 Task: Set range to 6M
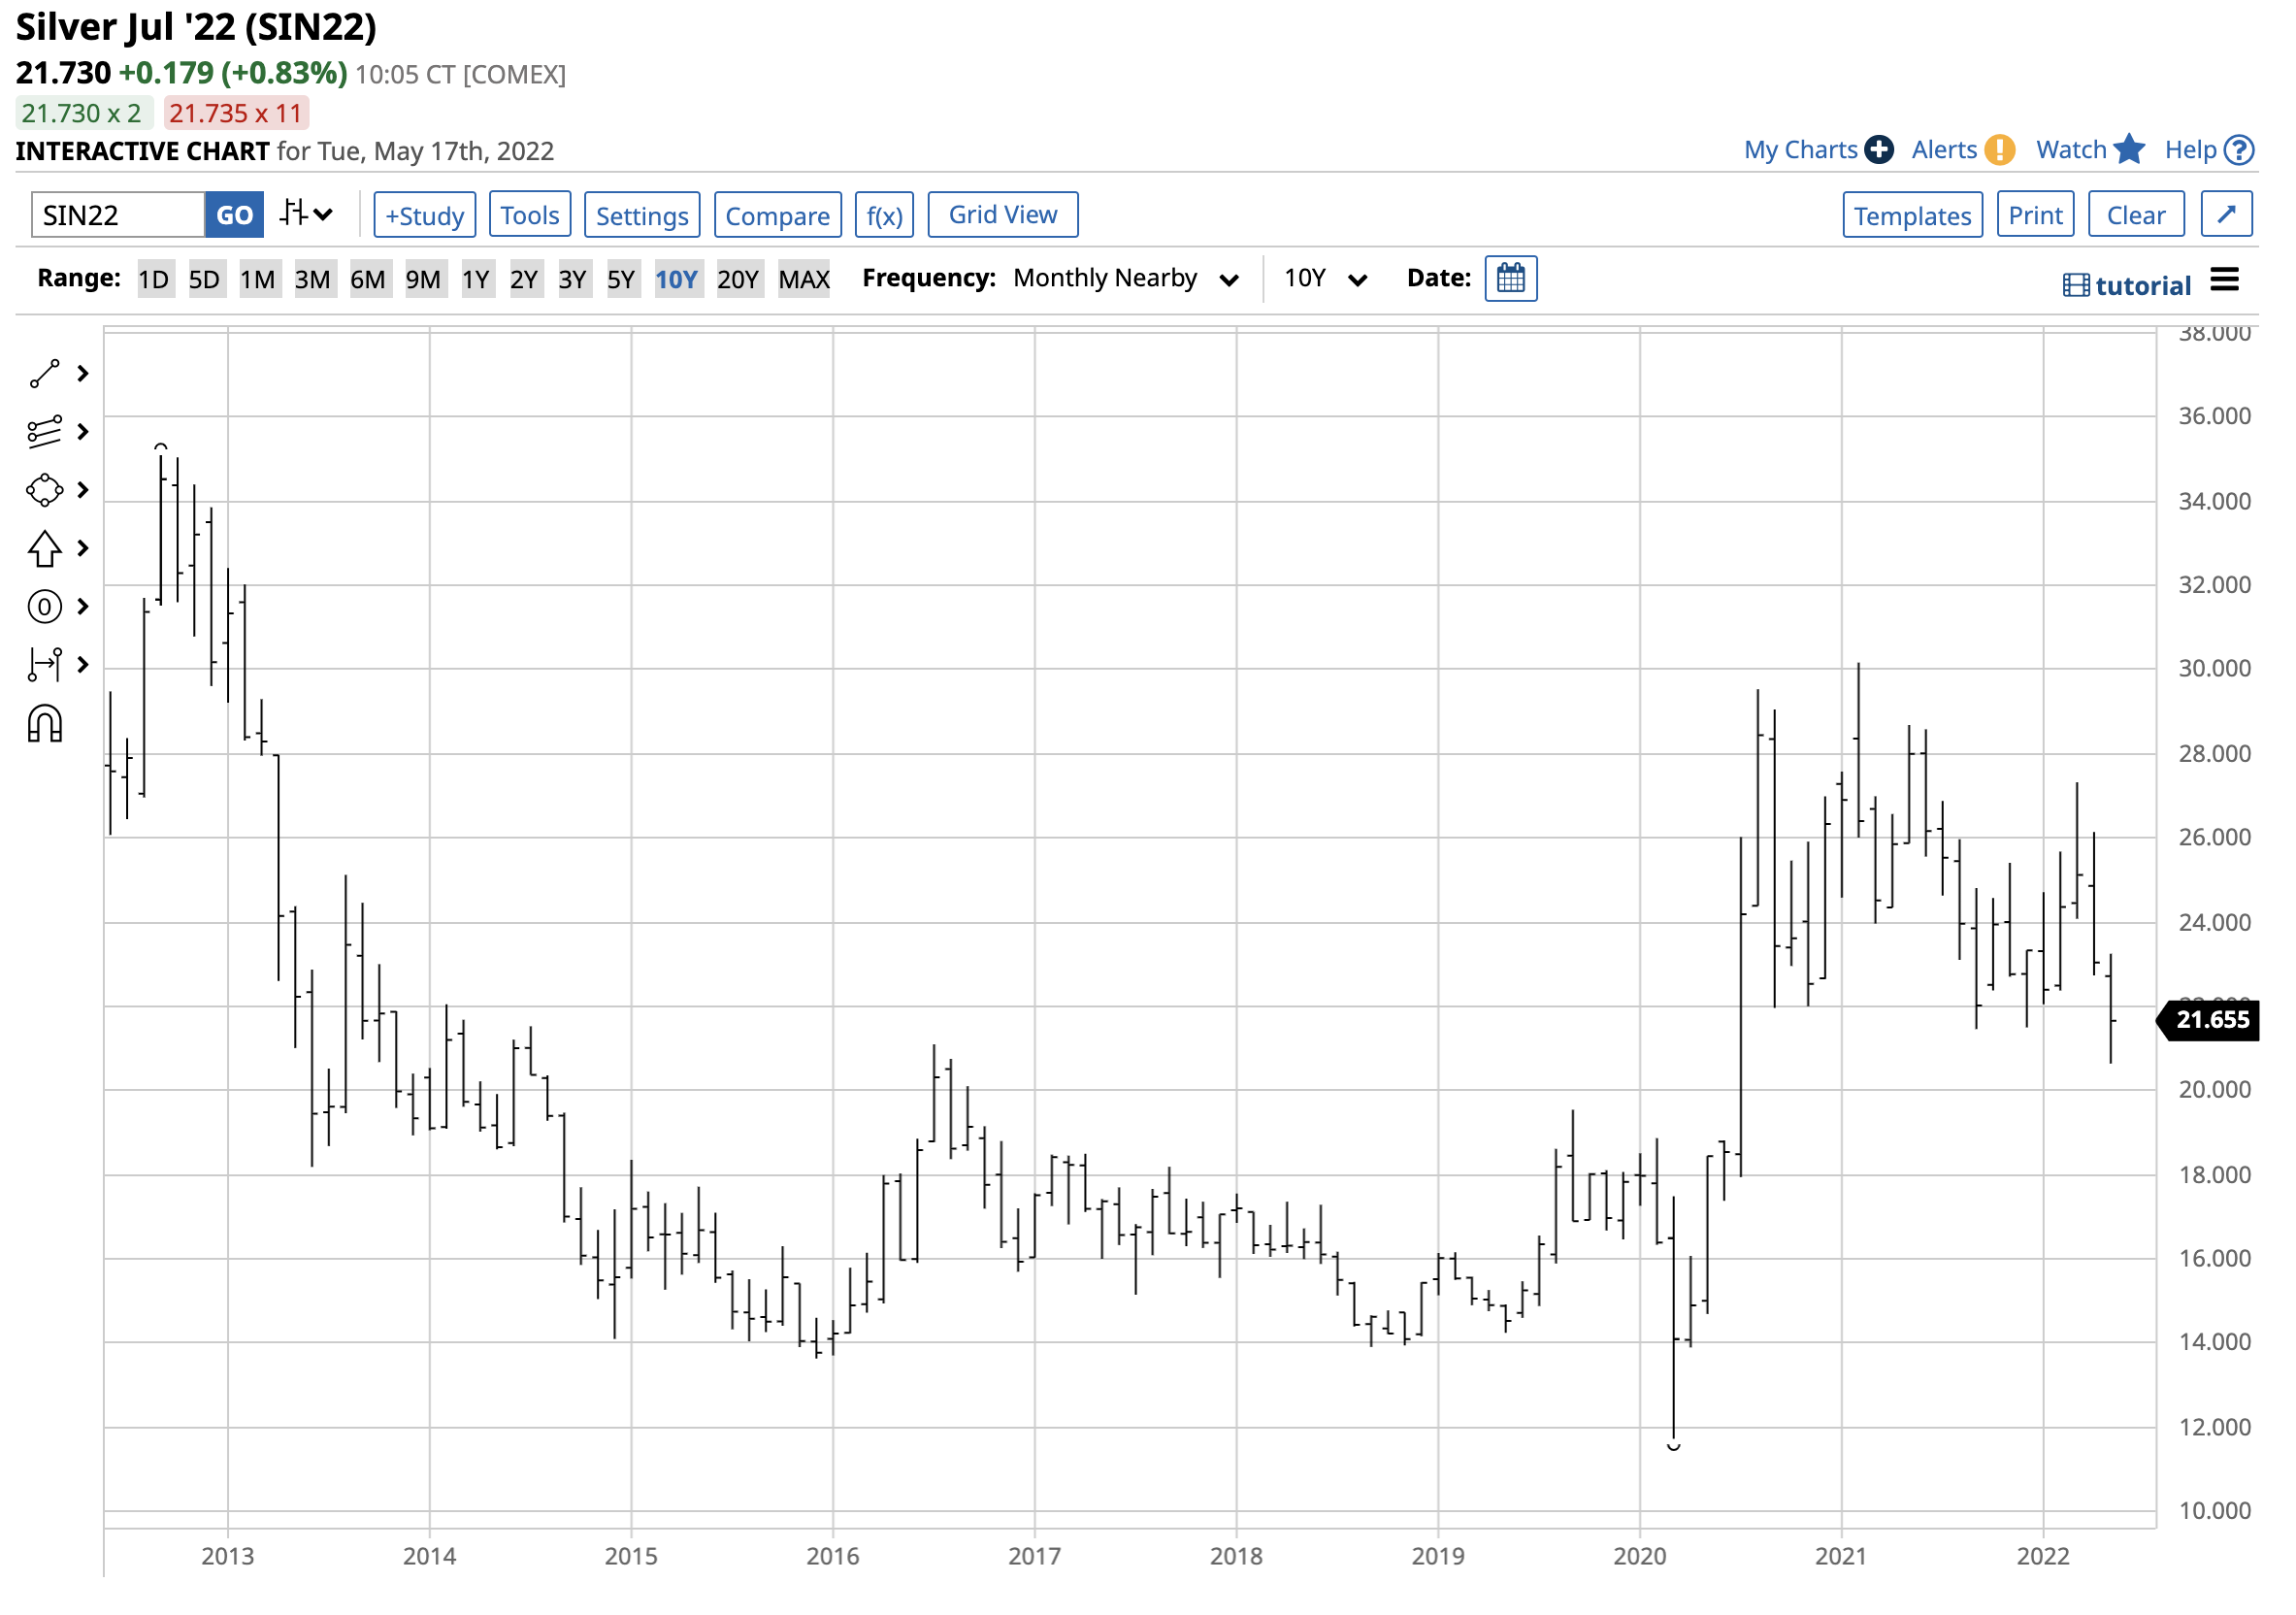pos(369,279)
